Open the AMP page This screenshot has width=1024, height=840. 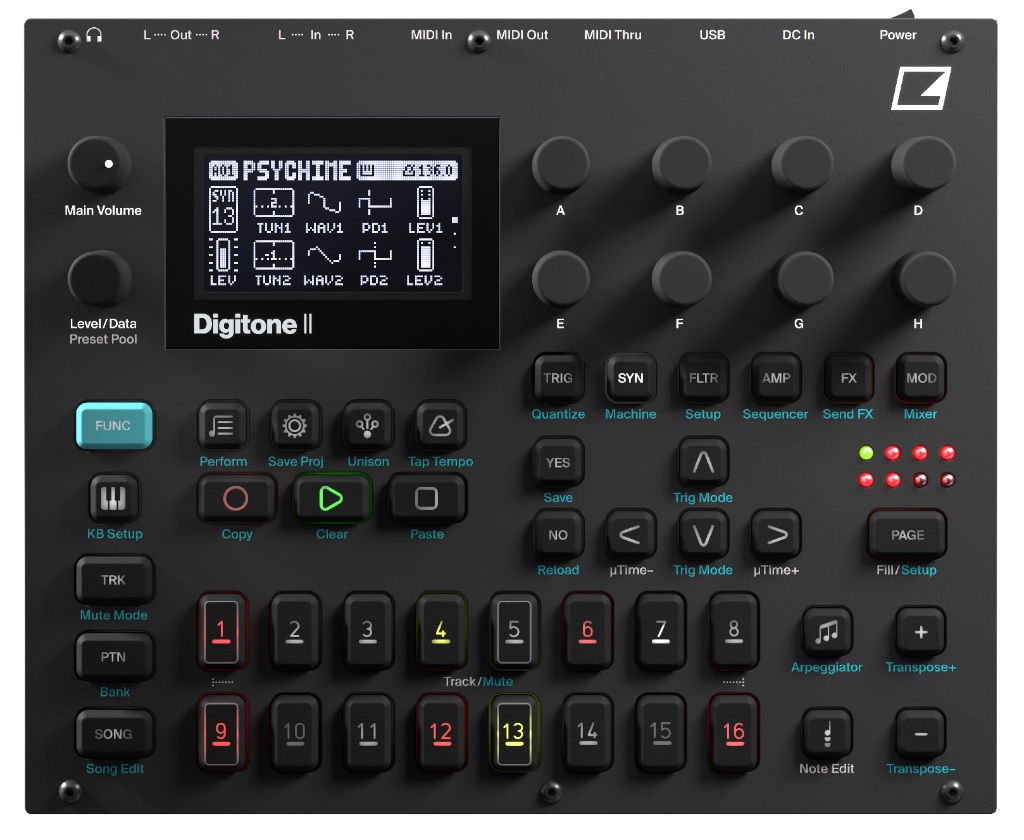coord(776,378)
